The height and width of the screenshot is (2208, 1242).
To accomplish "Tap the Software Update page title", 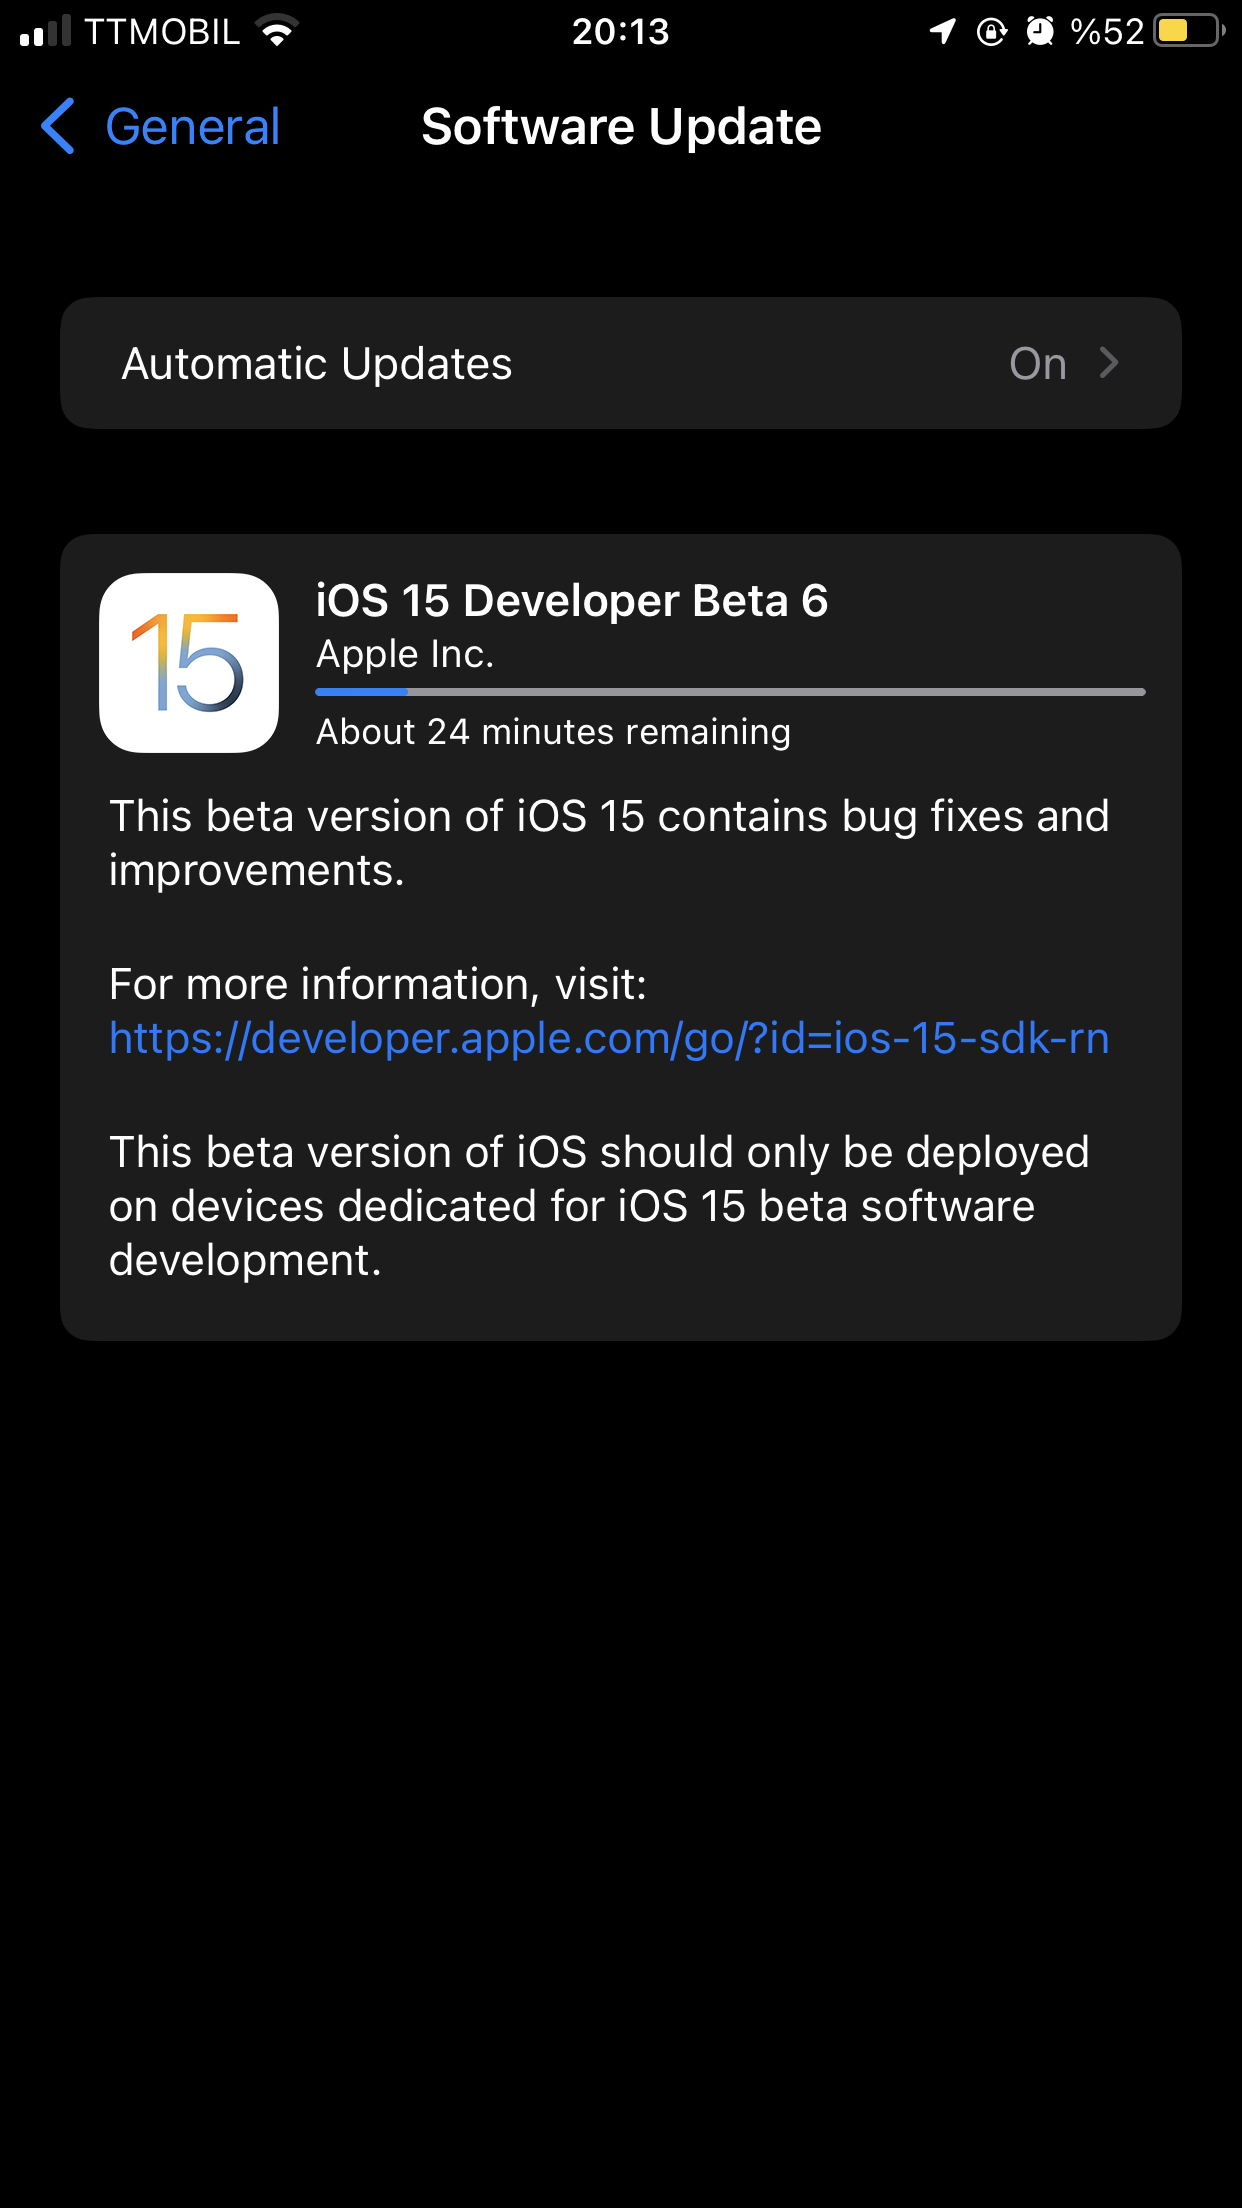I will (x=621, y=127).
